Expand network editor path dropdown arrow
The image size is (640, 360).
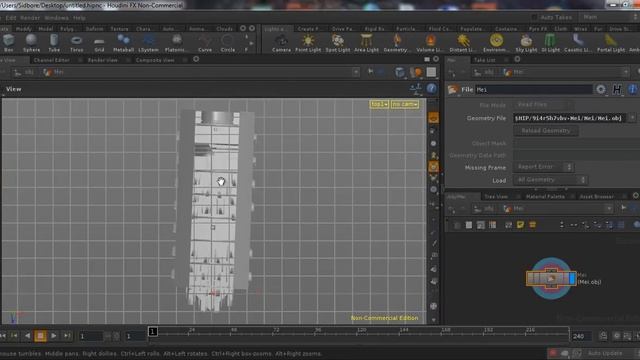[x=609, y=209]
